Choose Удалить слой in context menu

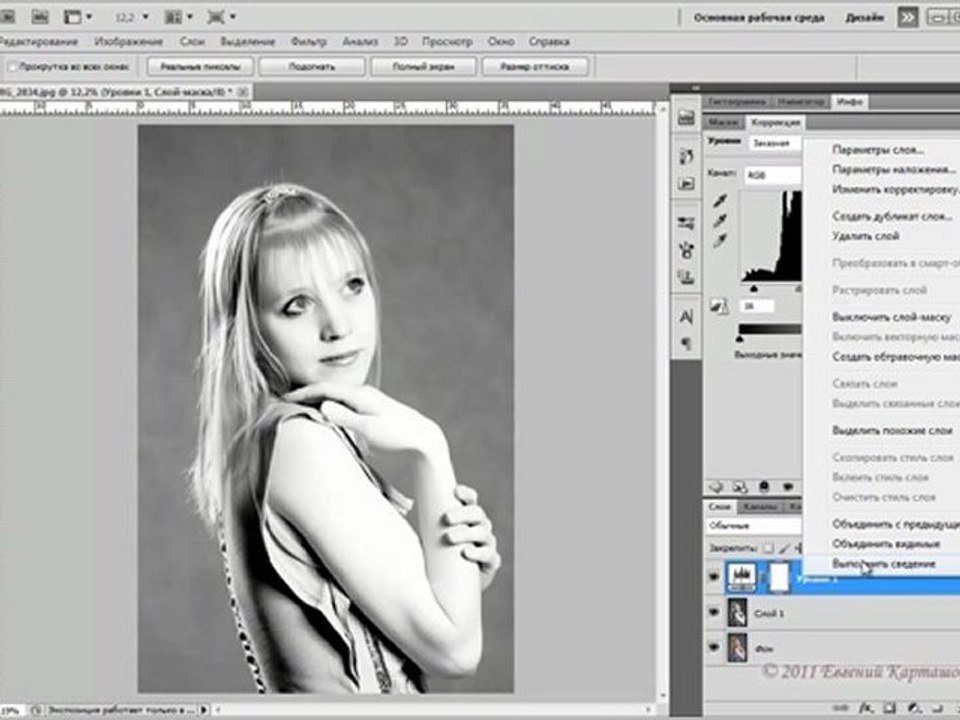click(x=866, y=236)
